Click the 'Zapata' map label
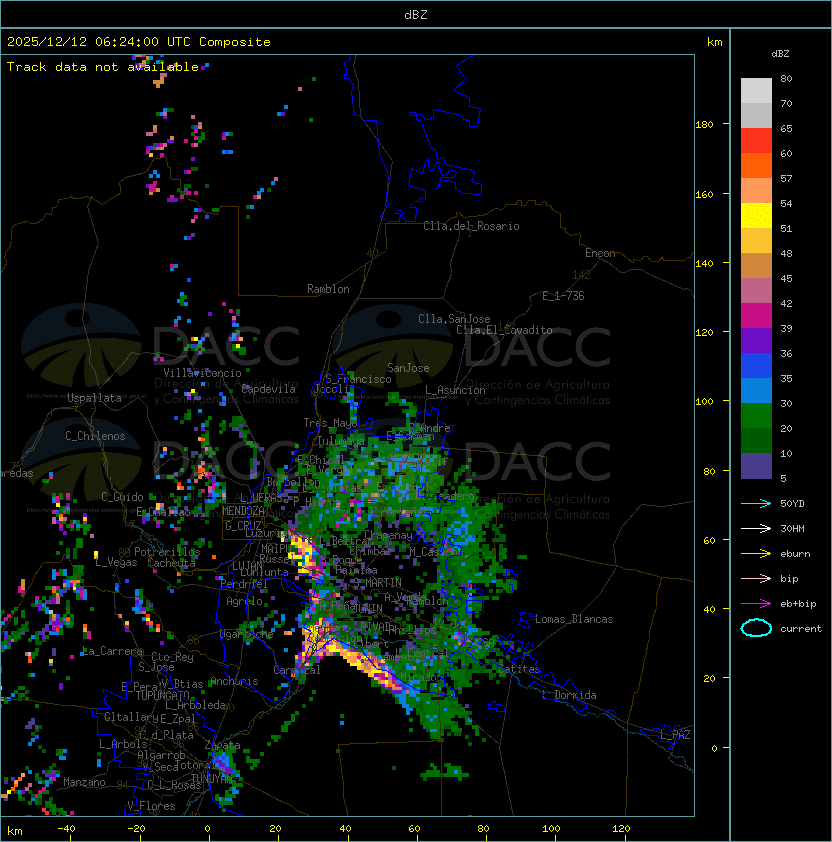This screenshot has height=842, width=832. [222, 745]
